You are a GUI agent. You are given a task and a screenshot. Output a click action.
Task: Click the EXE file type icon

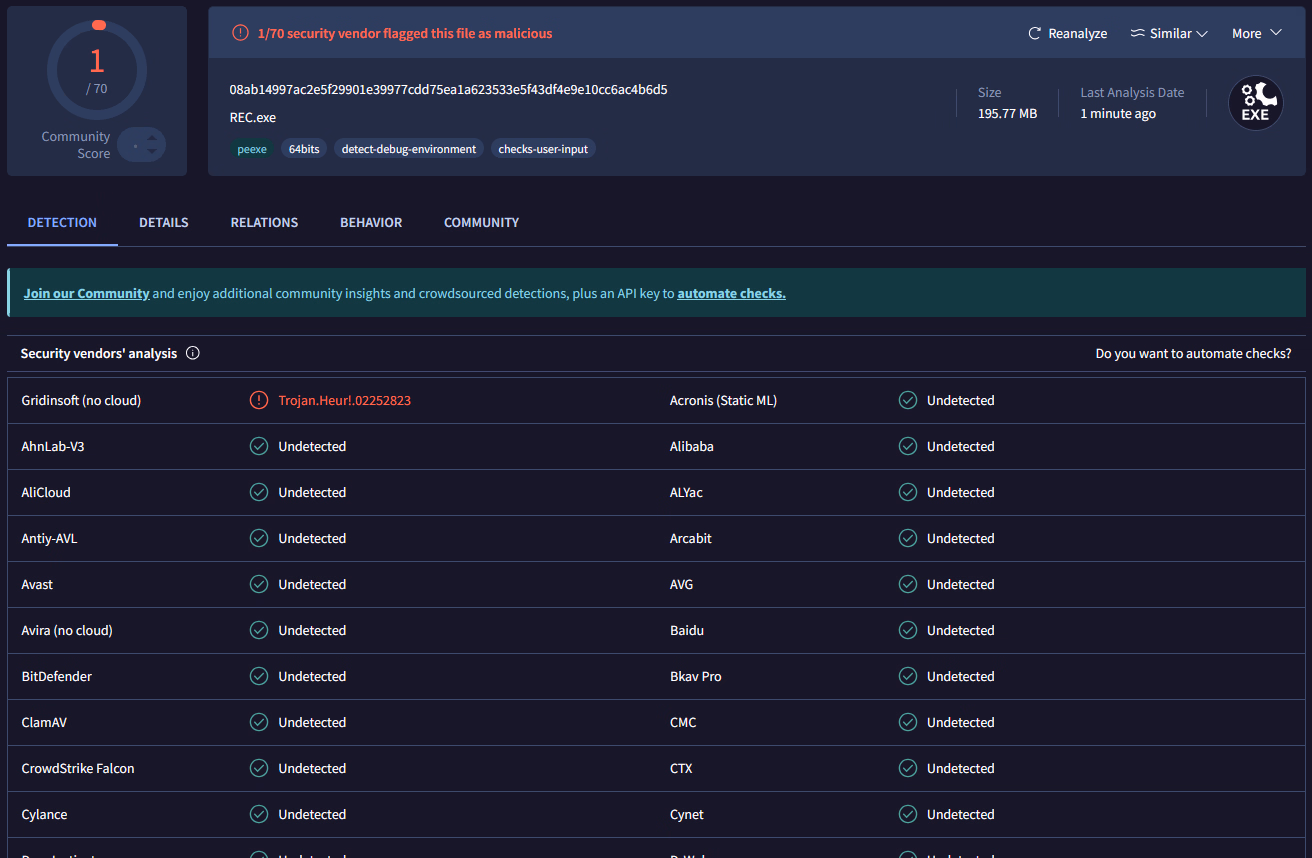point(1255,103)
